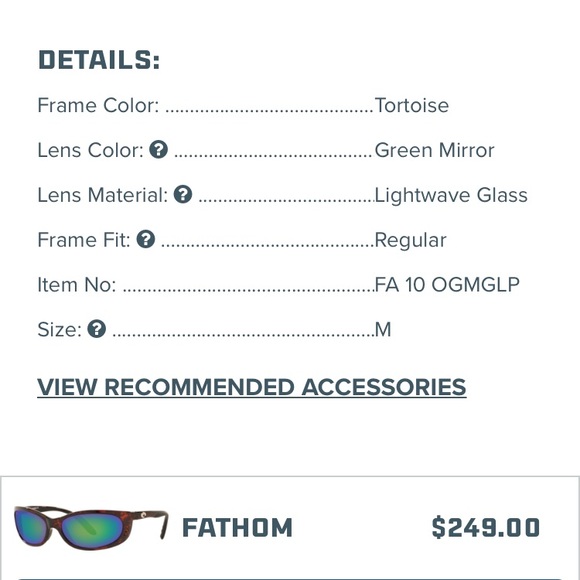The height and width of the screenshot is (580, 580).
Task: Open the Frame Fit help icon
Action: coord(146,239)
